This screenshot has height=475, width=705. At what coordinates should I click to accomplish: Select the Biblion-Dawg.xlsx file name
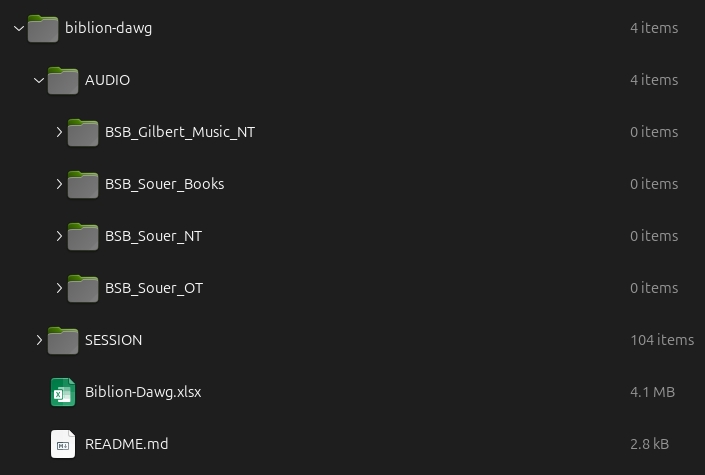143,392
